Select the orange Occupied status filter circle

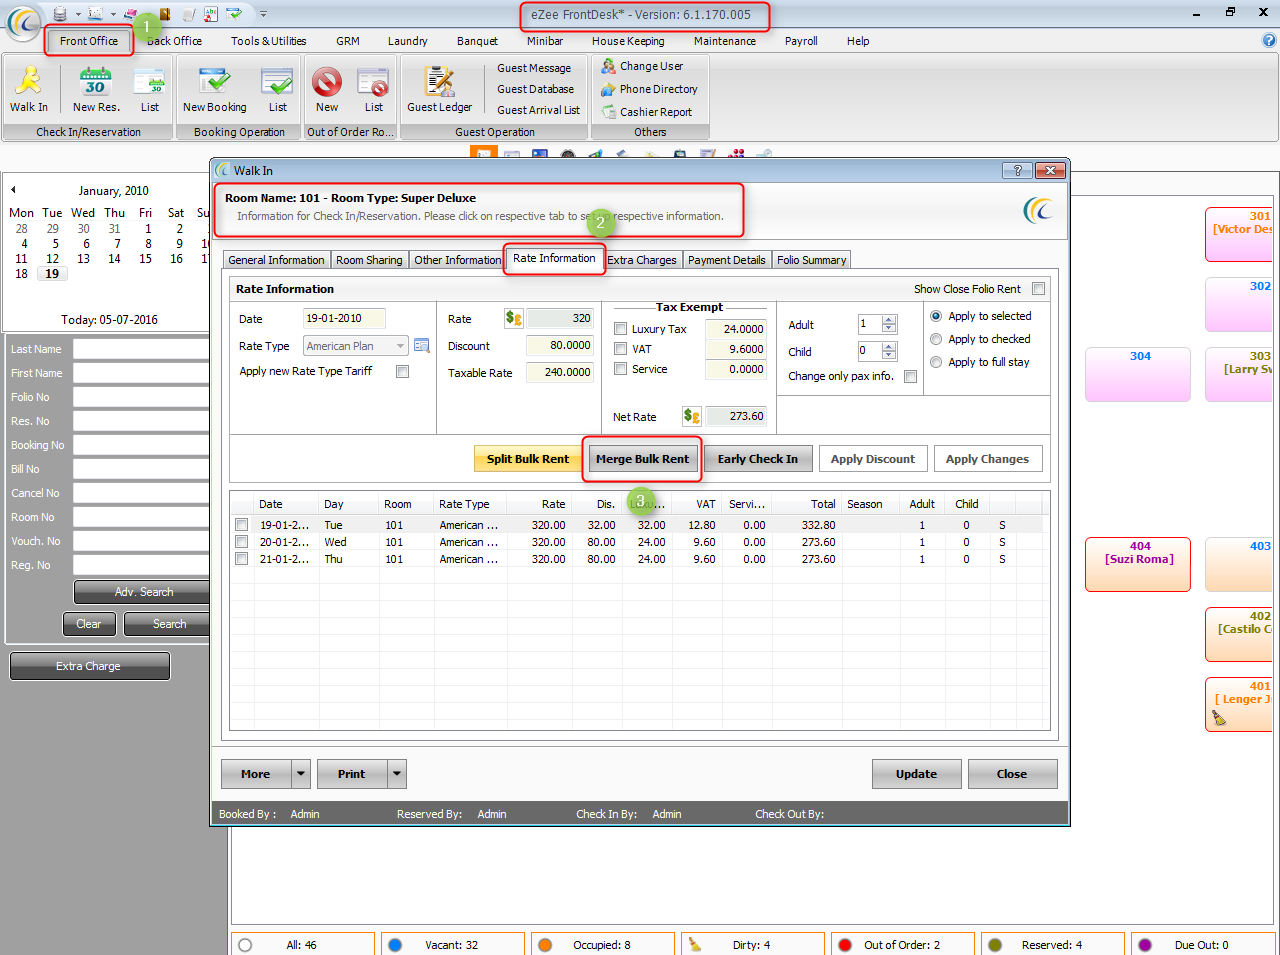(545, 945)
